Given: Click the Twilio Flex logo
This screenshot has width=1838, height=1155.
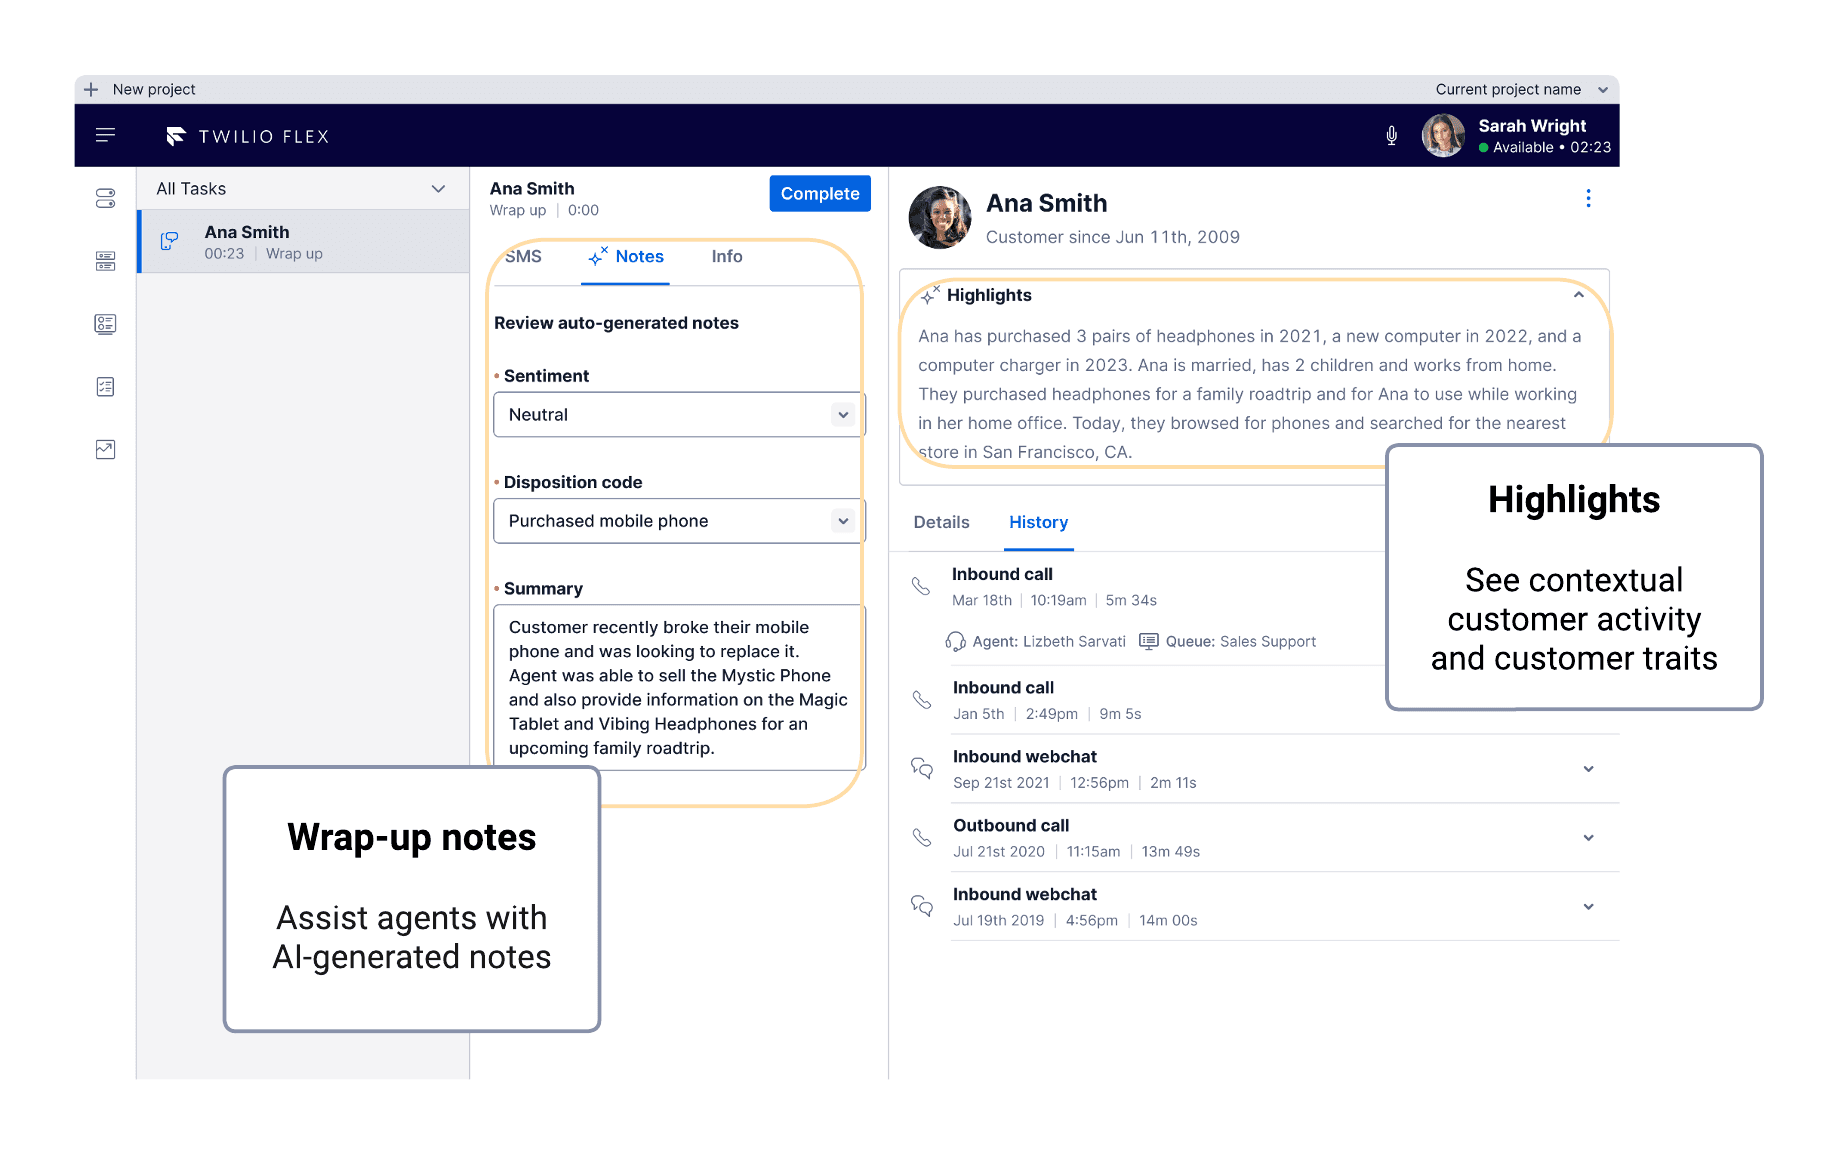Looking at the screenshot, I should 248,136.
